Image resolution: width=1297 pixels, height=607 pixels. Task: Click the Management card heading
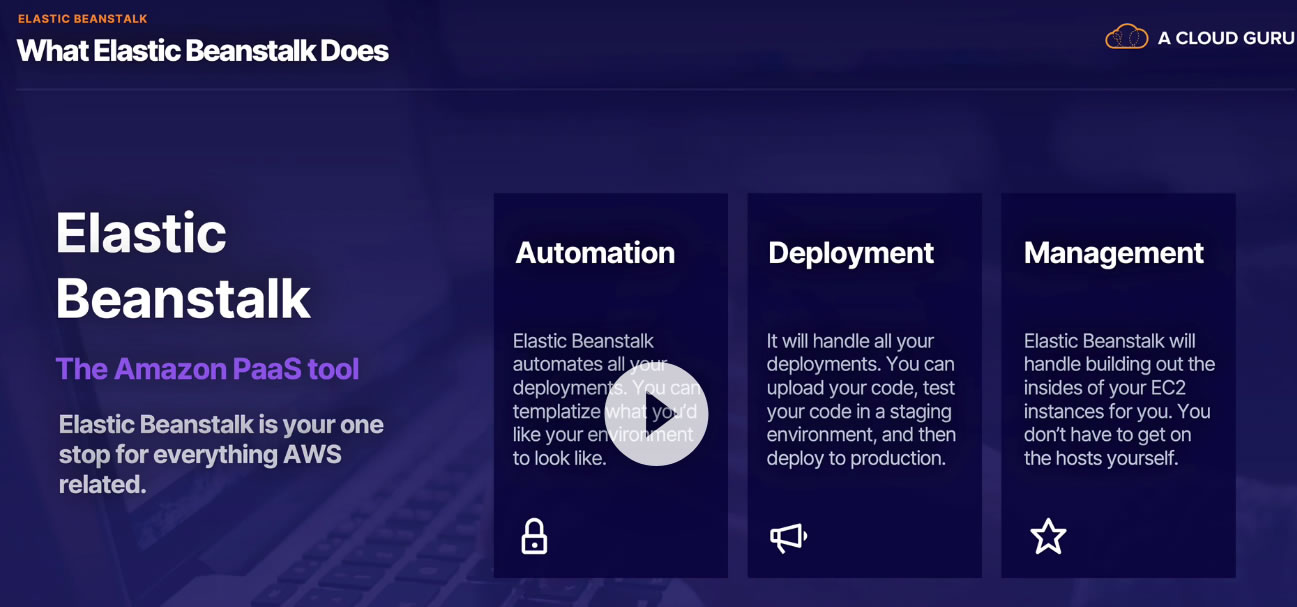[x=1114, y=253]
